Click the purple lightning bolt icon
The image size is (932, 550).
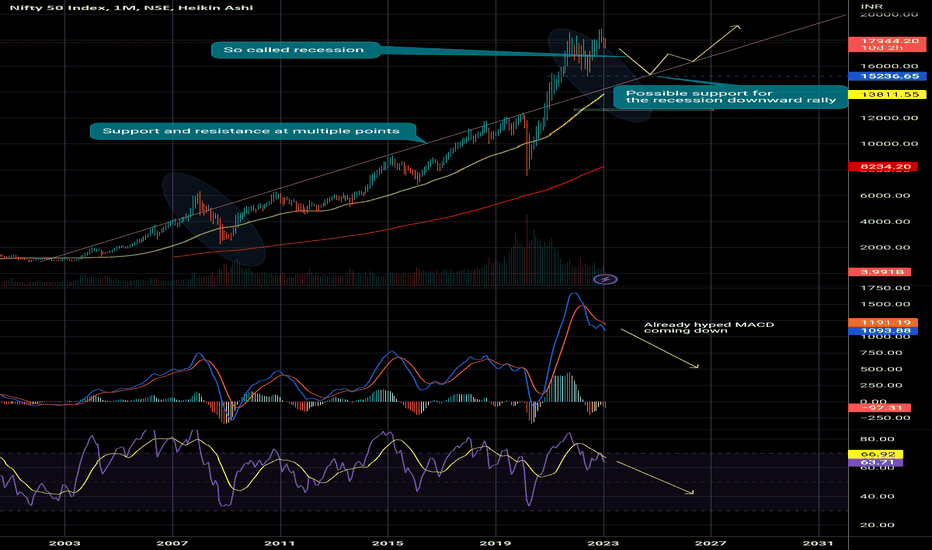[605, 279]
